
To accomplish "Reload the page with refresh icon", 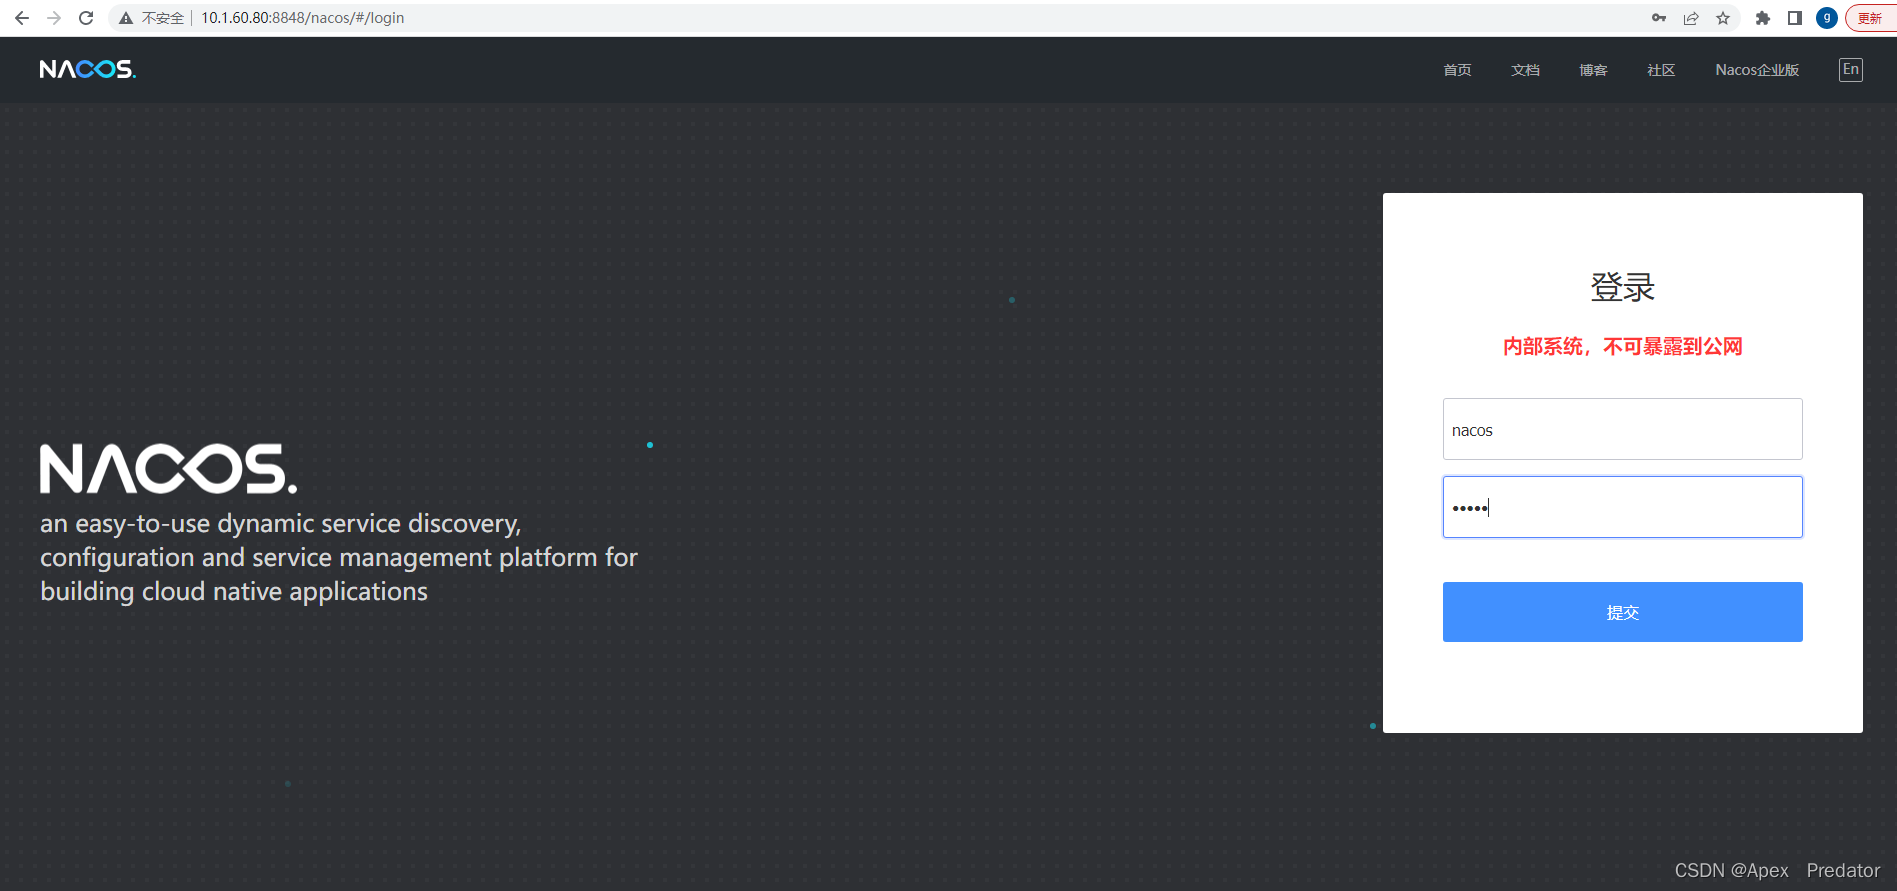I will [x=86, y=18].
